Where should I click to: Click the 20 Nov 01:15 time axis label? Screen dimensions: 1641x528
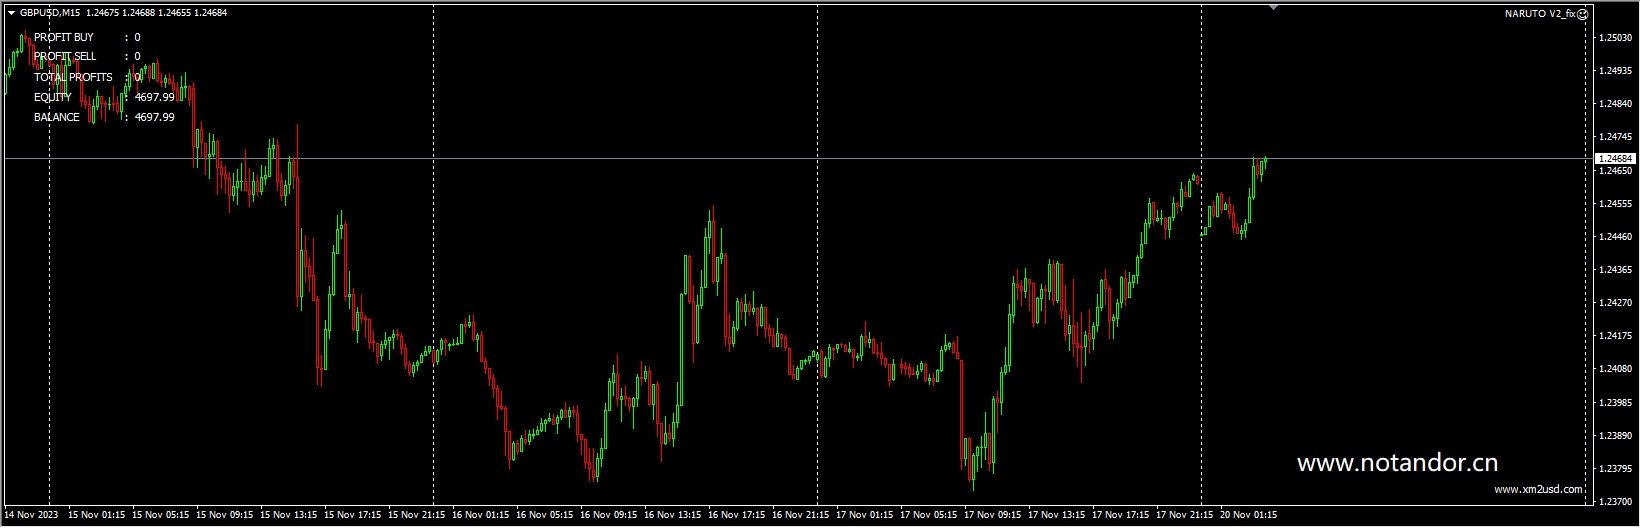point(1249,516)
